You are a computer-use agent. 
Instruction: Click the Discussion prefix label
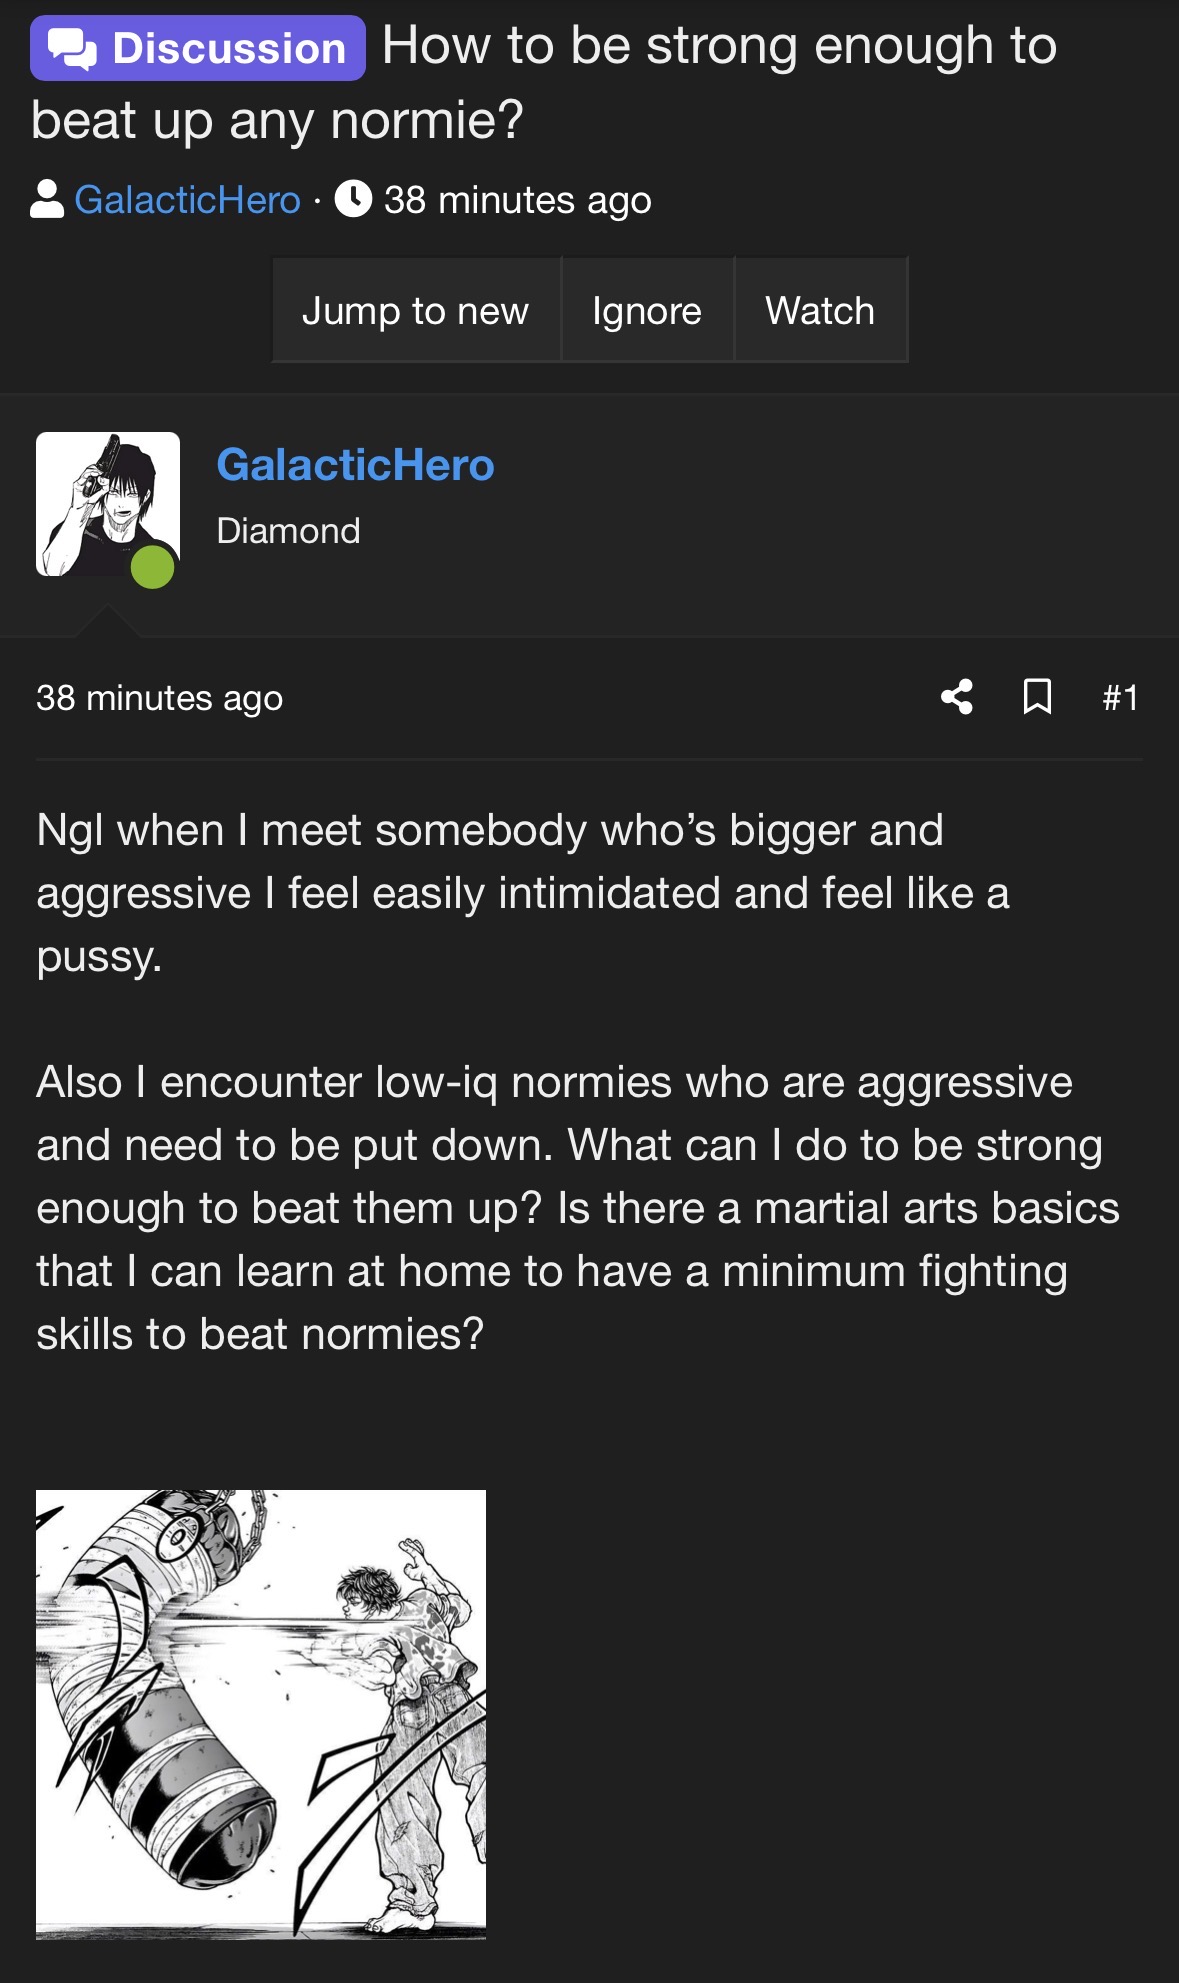pyautogui.click(x=198, y=48)
